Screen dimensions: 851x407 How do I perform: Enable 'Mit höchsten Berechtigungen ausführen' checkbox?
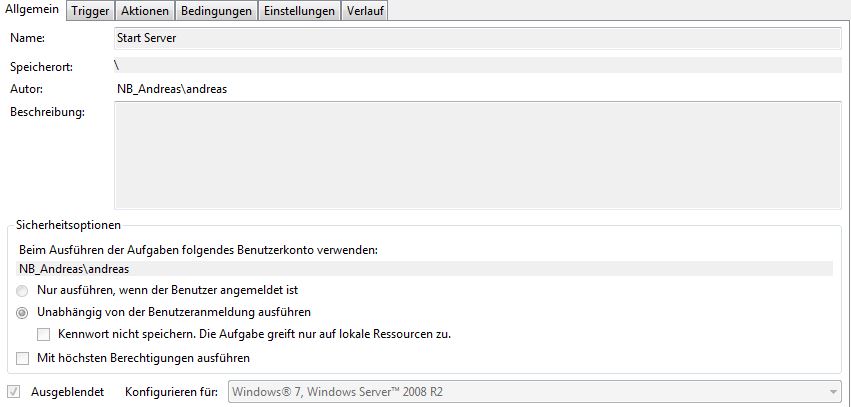pyautogui.click(x=22, y=359)
